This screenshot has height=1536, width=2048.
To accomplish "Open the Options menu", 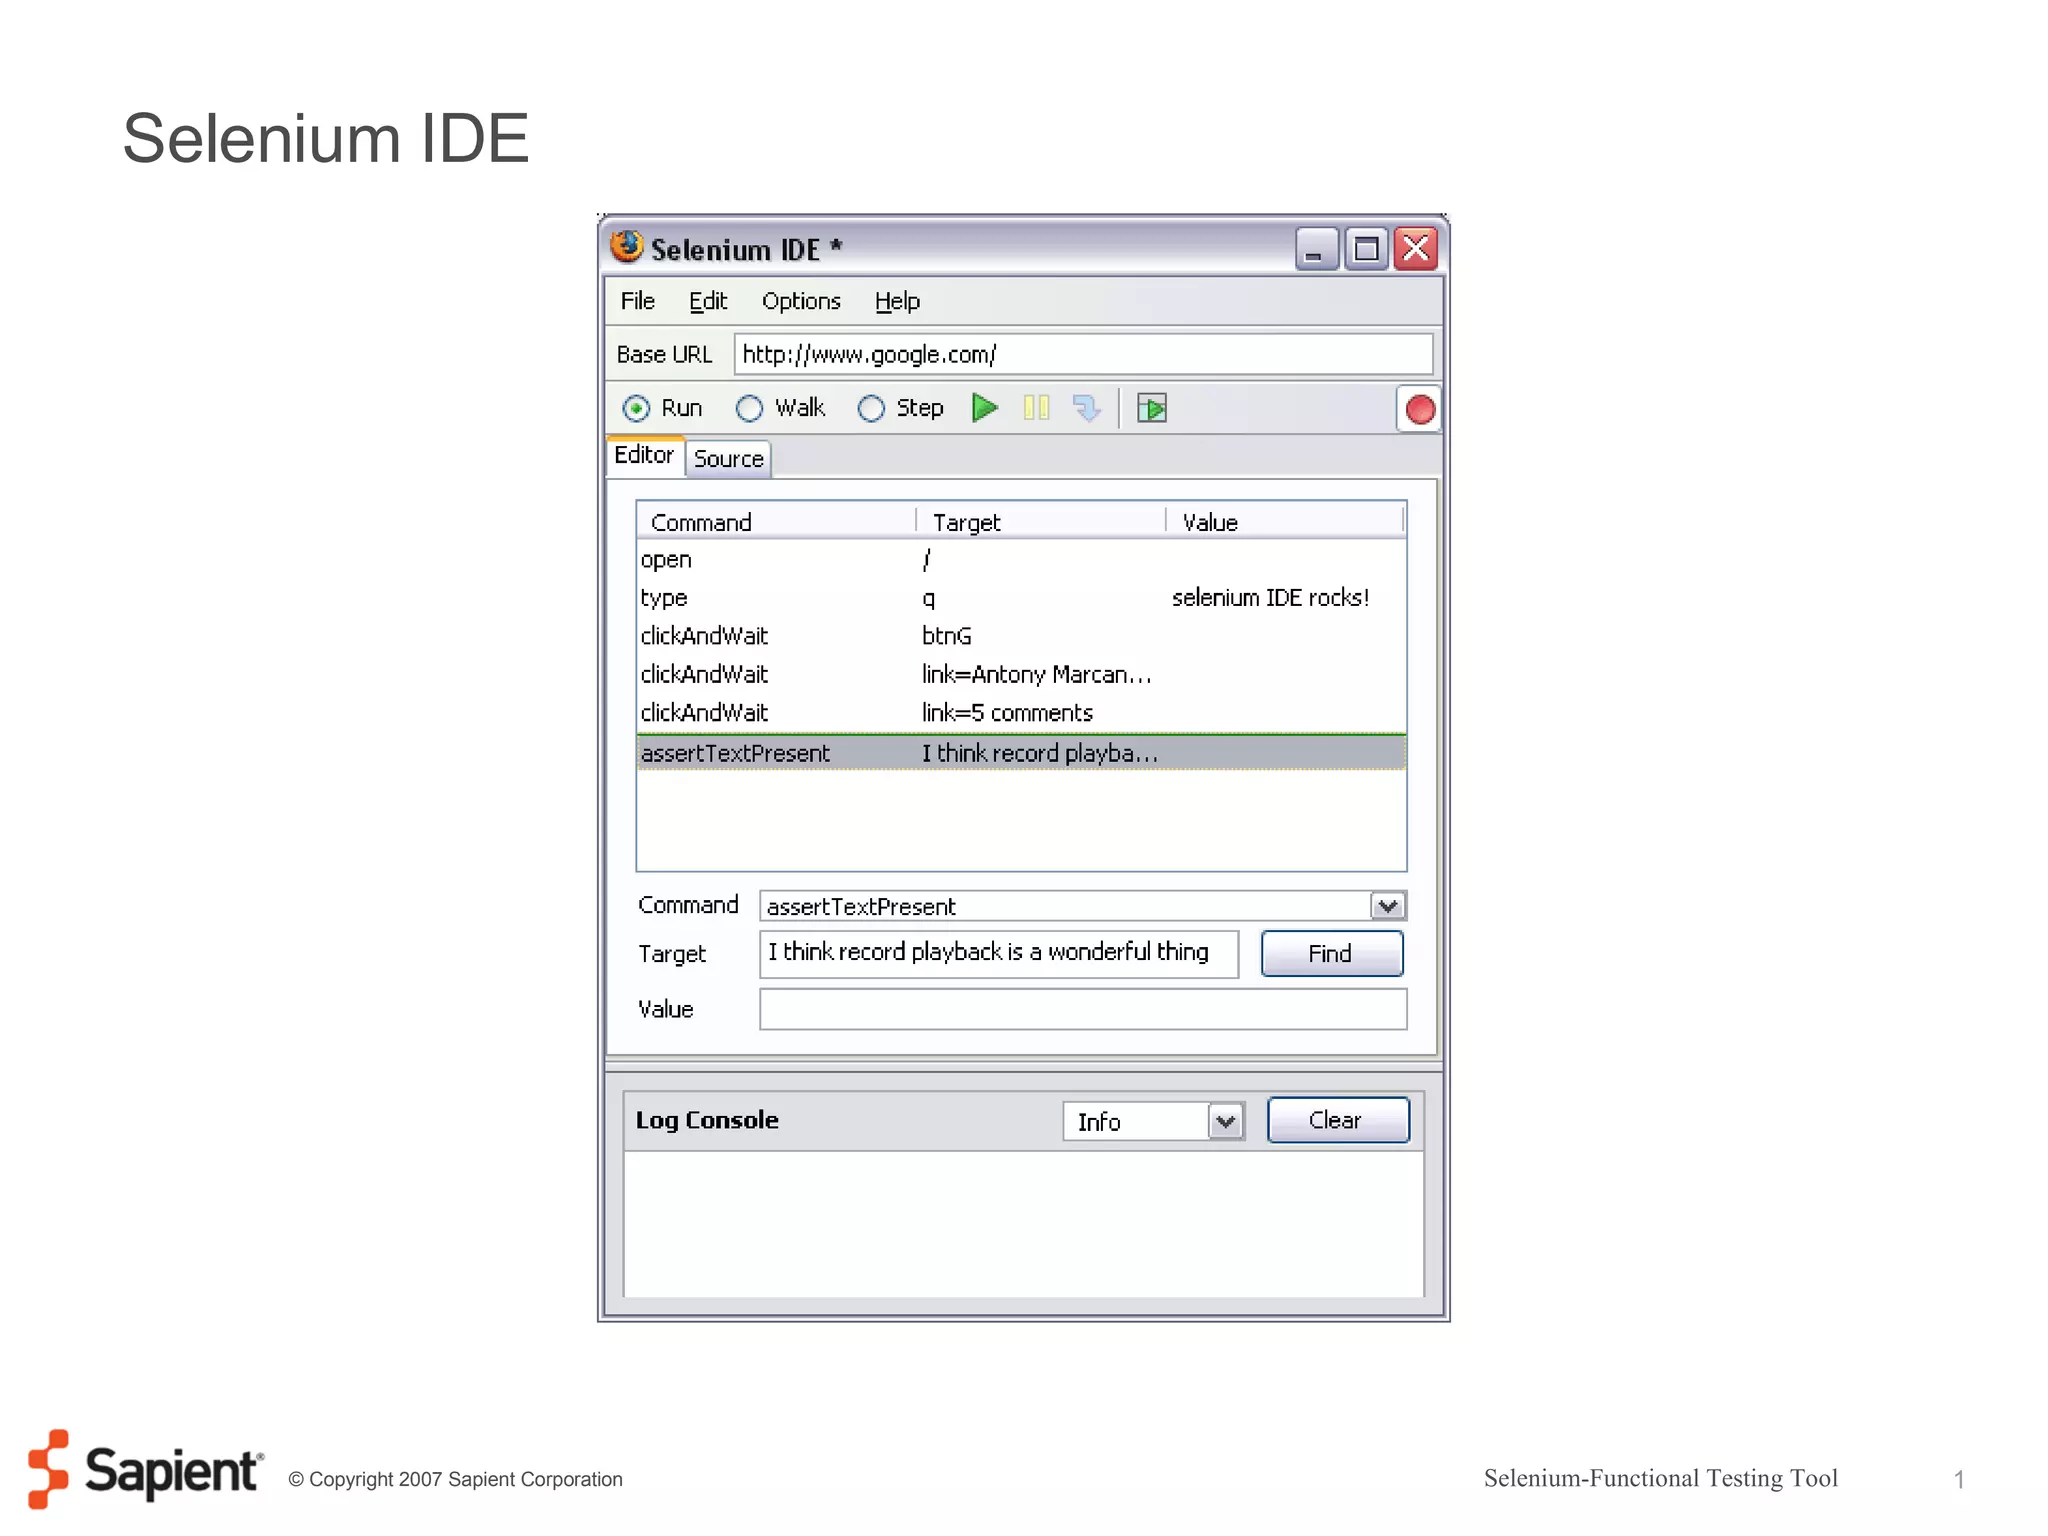I will (x=801, y=301).
